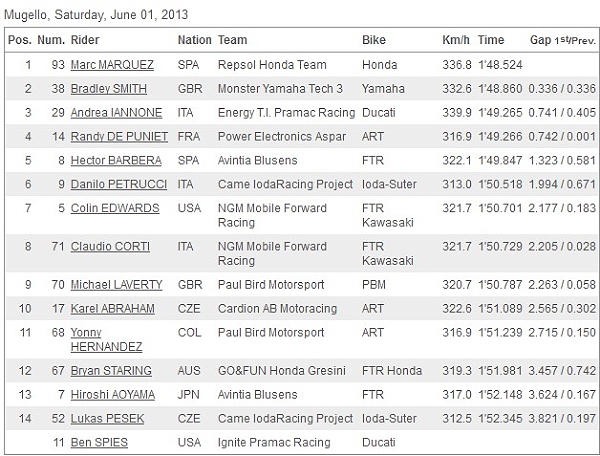Click the Gap 1st/Prev. column header
The image size is (600, 456).
pos(563,40)
